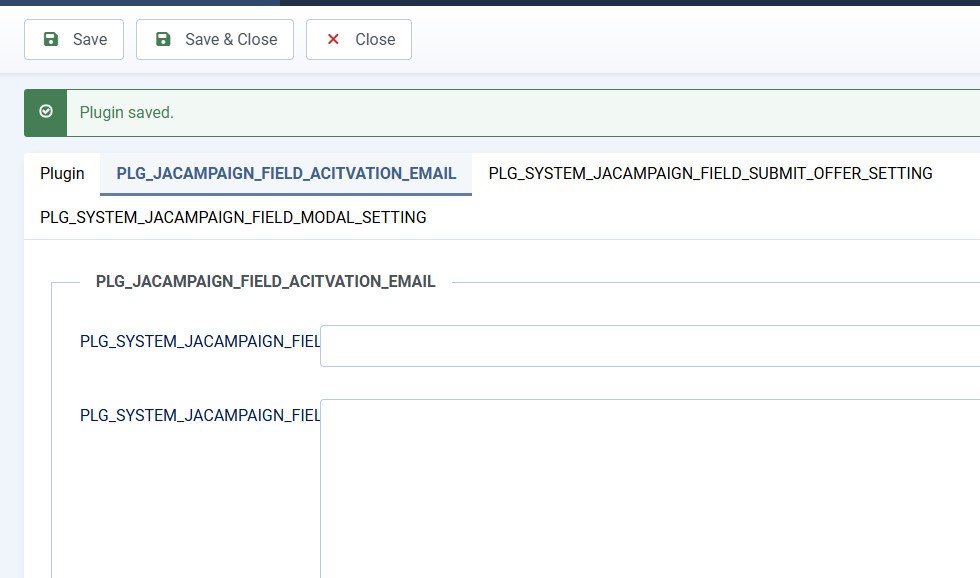The height and width of the screenshot is (578, 980).
Task: Click the red X icon on Close
Action: coord(333,39)
